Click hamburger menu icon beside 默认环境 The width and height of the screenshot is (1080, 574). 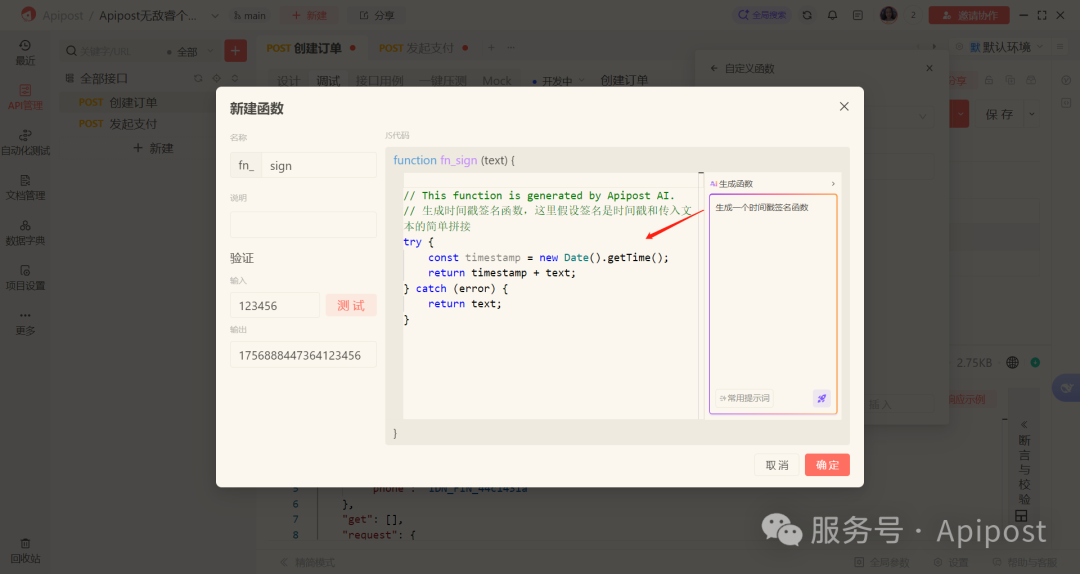1060,47
